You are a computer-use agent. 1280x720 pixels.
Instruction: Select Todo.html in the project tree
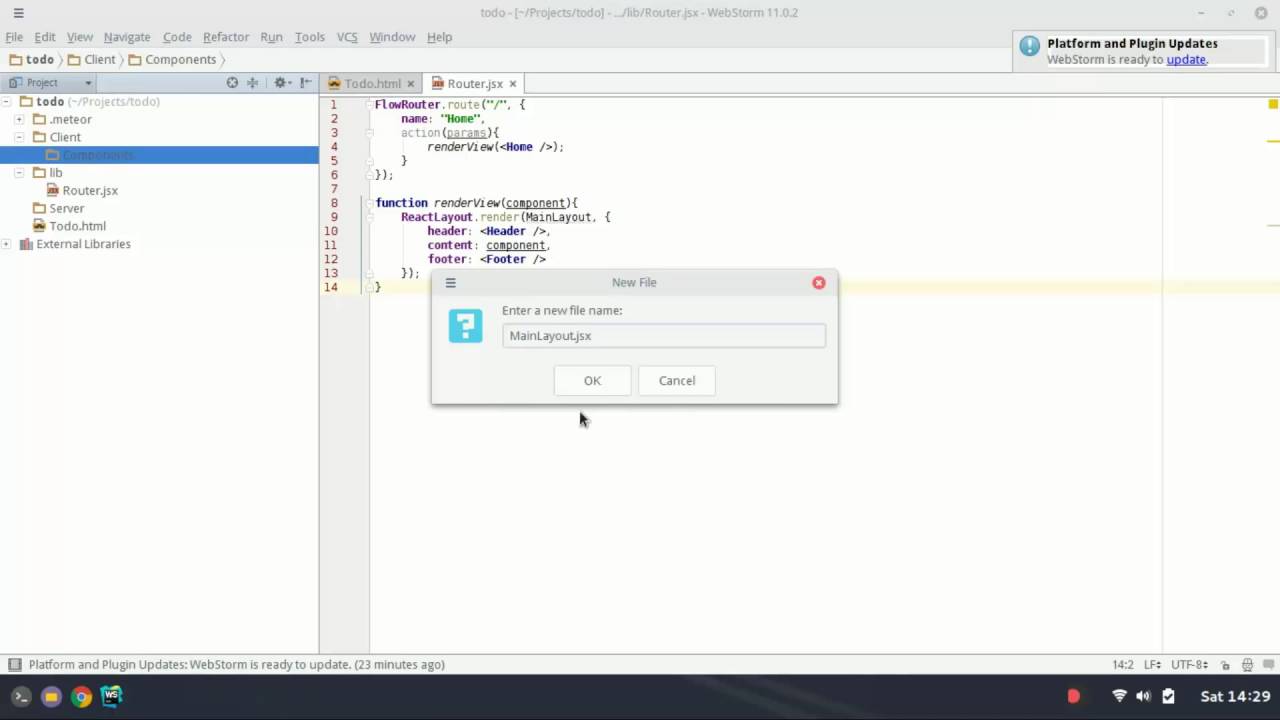coord(77,226)
